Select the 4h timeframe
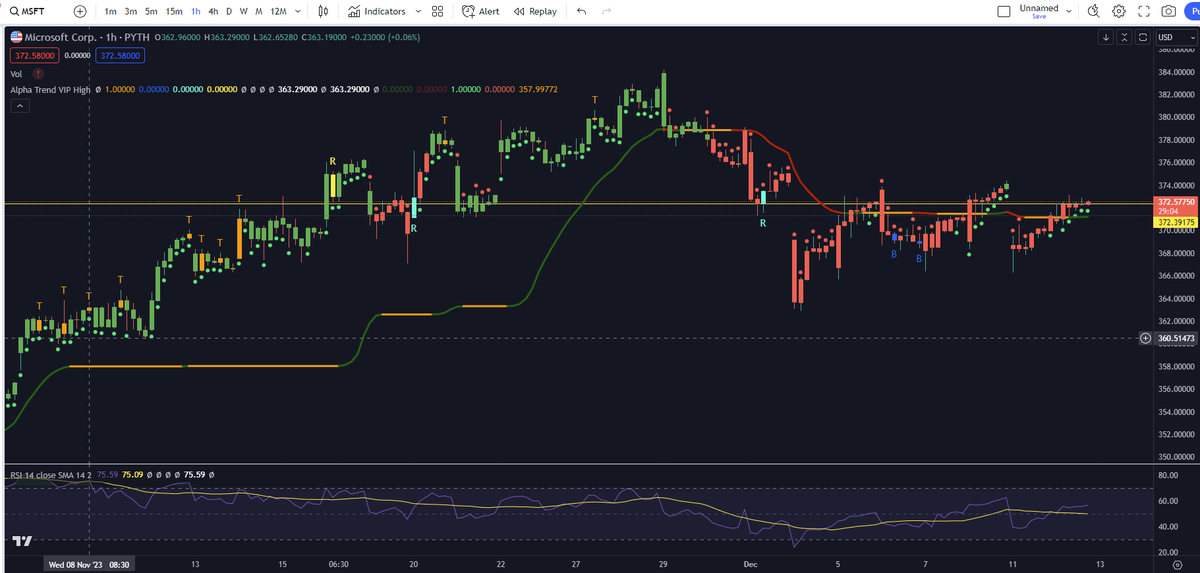Image resolution: width=1200 pixels, height=573 pixels. pyautogui.click(x=213, y=11)
